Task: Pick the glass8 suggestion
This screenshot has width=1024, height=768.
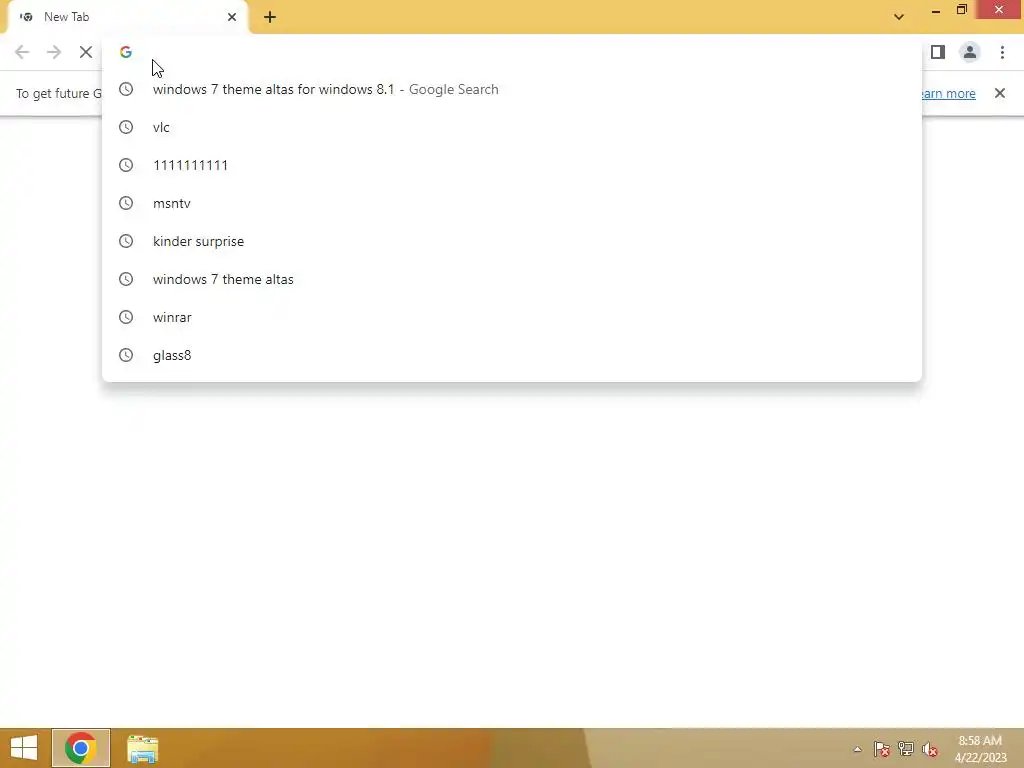Action: [x=512, y=355]
